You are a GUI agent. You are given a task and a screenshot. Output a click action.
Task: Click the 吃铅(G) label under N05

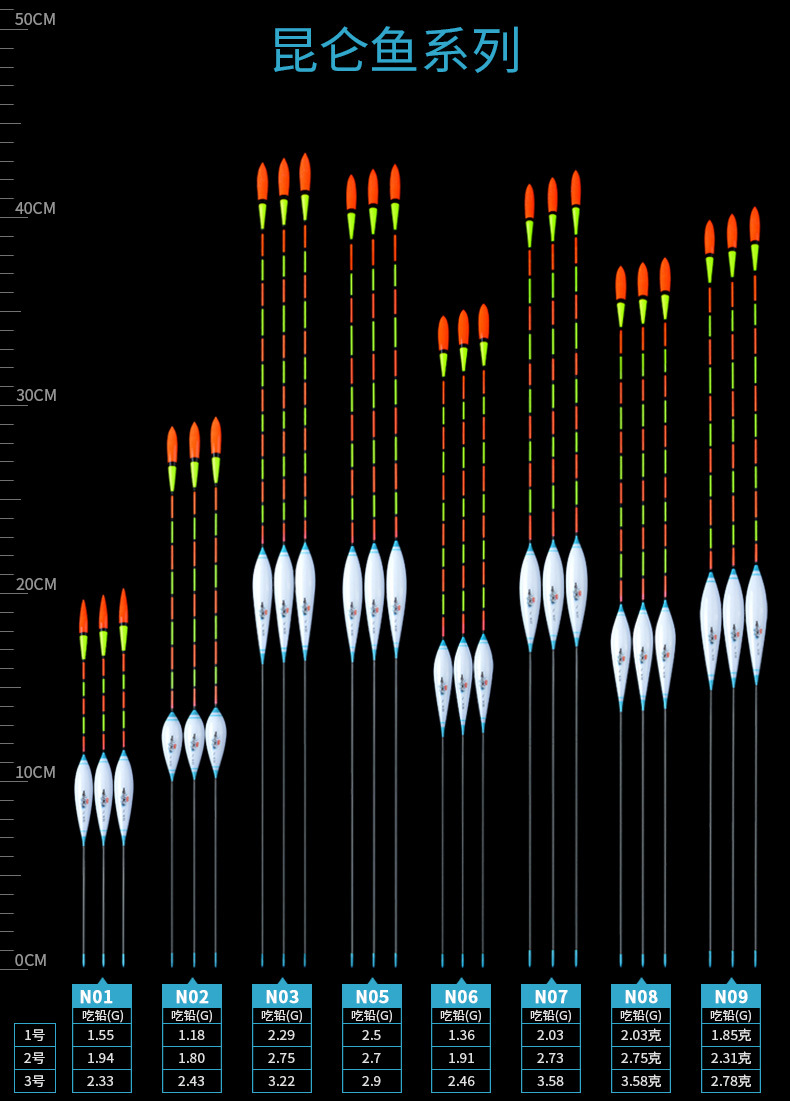click(x=371, y=1015)
